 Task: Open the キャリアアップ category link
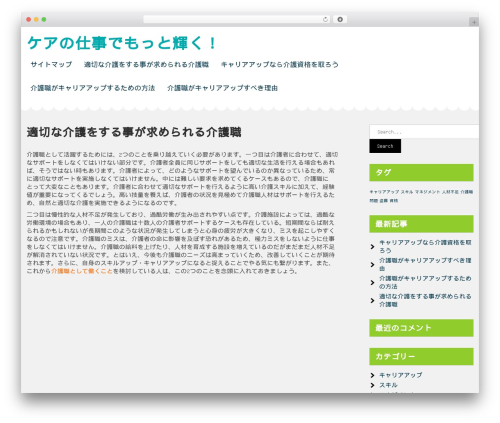click(x=401, y=375)
